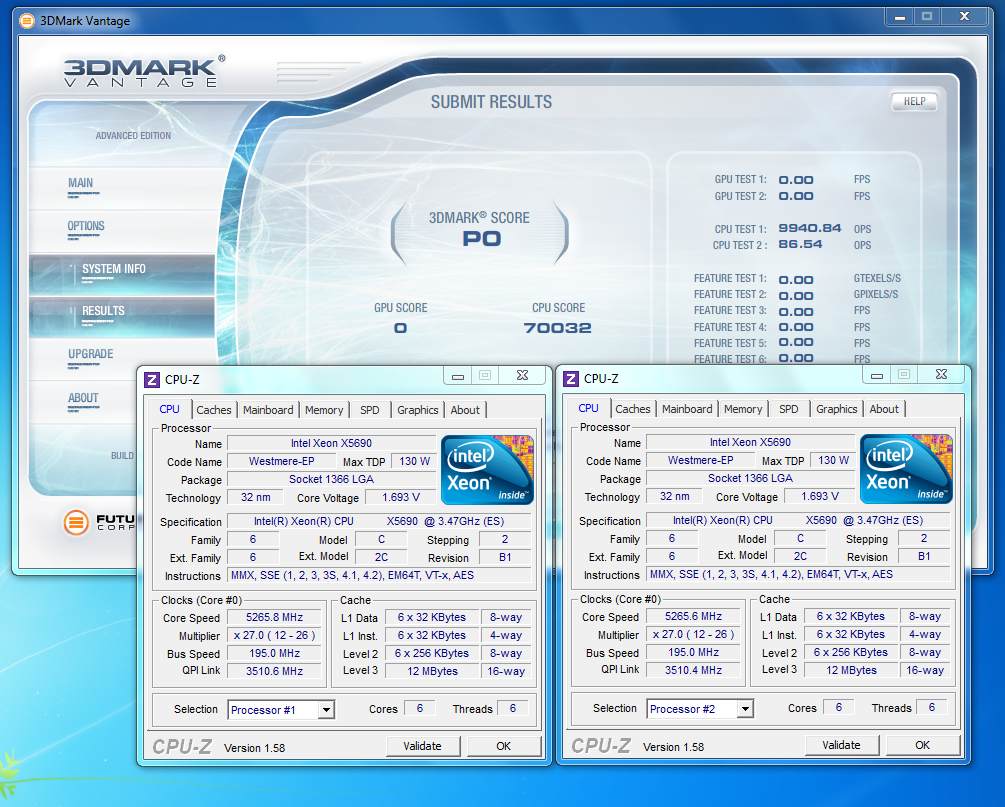Click the 3DMark Vantage title bar icon
Image resolution: width=1005 pixels, height=807 pixels.
coord(27,21)
